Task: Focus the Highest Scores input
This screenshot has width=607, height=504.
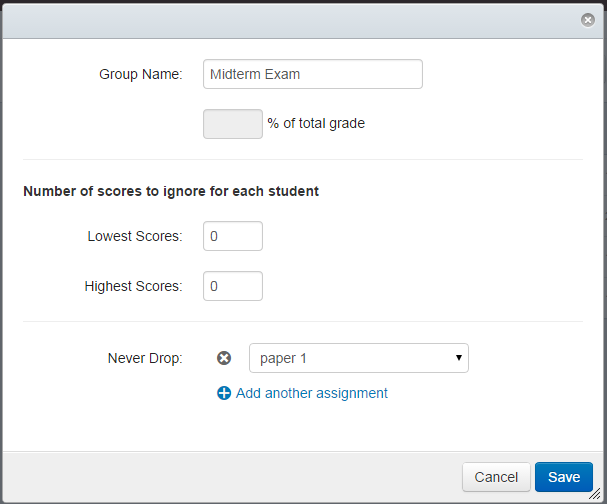Action: pos(233,286)
